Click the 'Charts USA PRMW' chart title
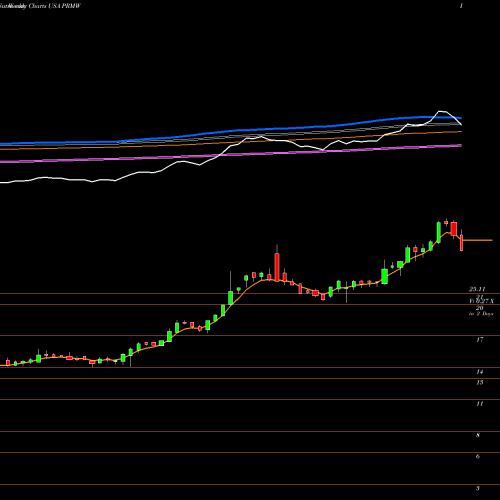 (x=54, y=6)
